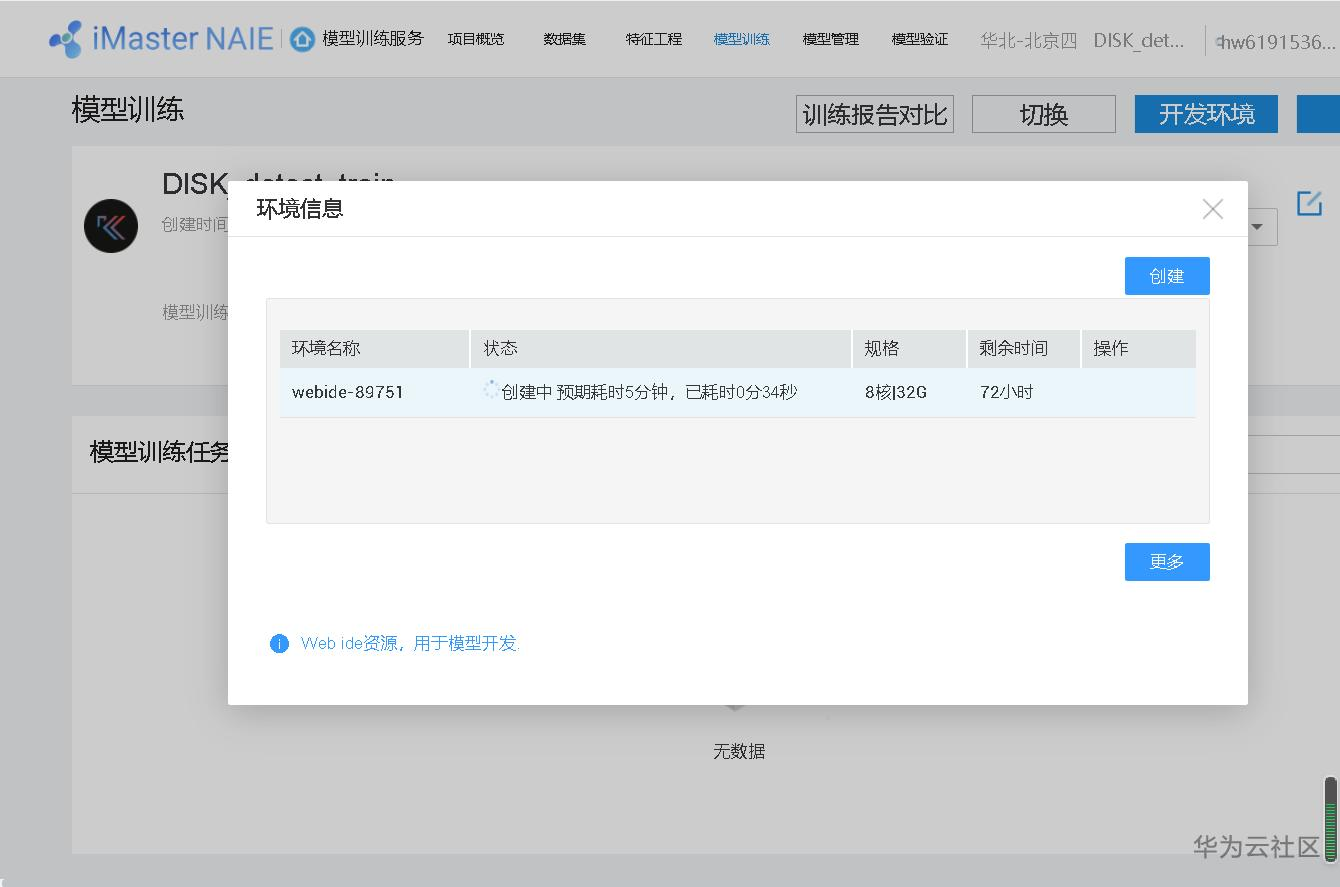
Task: Go to the 特征工程 tab
Action: 654,39
